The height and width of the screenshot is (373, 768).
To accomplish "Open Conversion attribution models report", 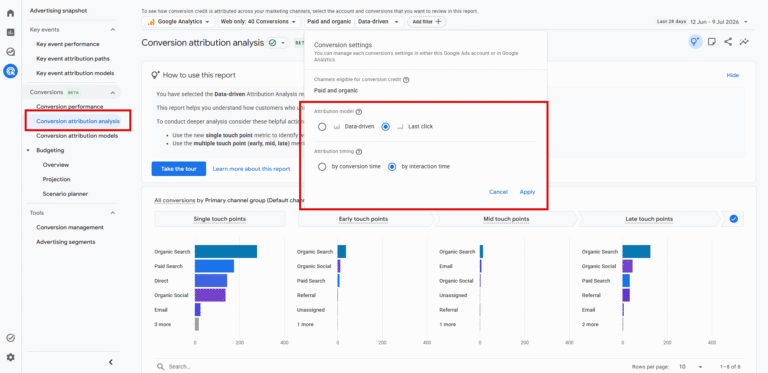I will (x=77, y=136).
